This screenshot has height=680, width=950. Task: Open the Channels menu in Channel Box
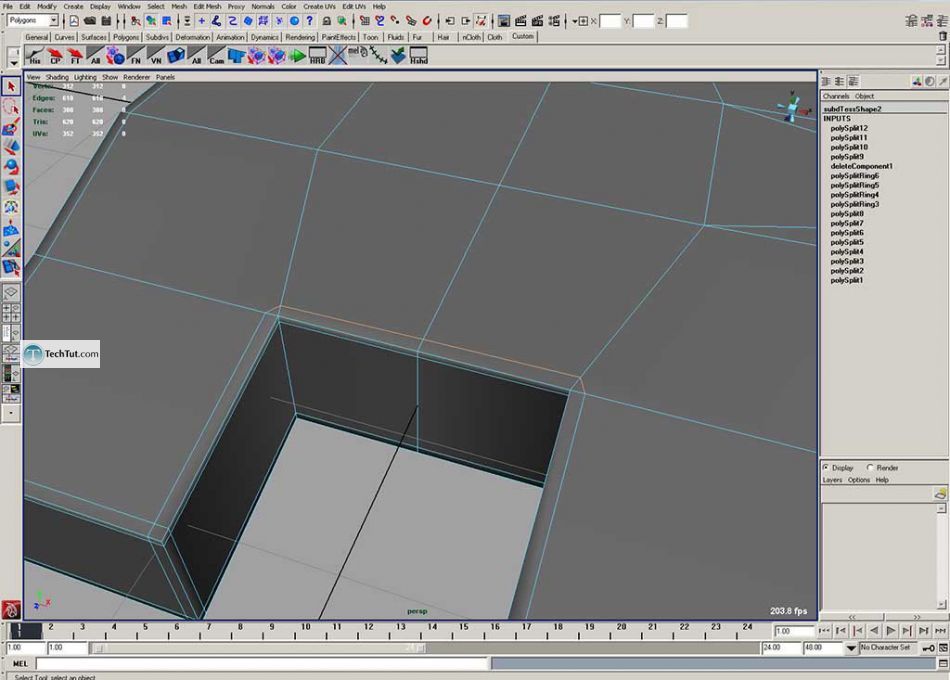click(x=835, y=96)
